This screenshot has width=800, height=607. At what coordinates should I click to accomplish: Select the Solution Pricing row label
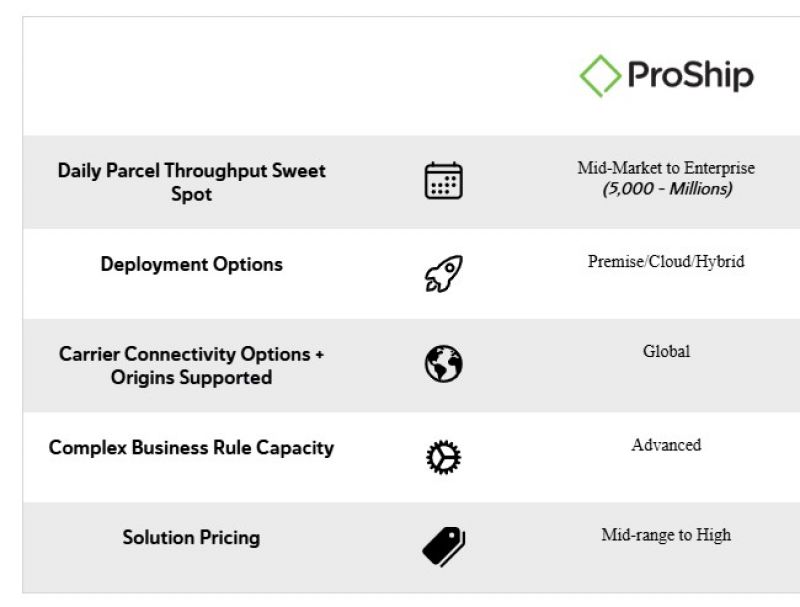pos(191,537)
